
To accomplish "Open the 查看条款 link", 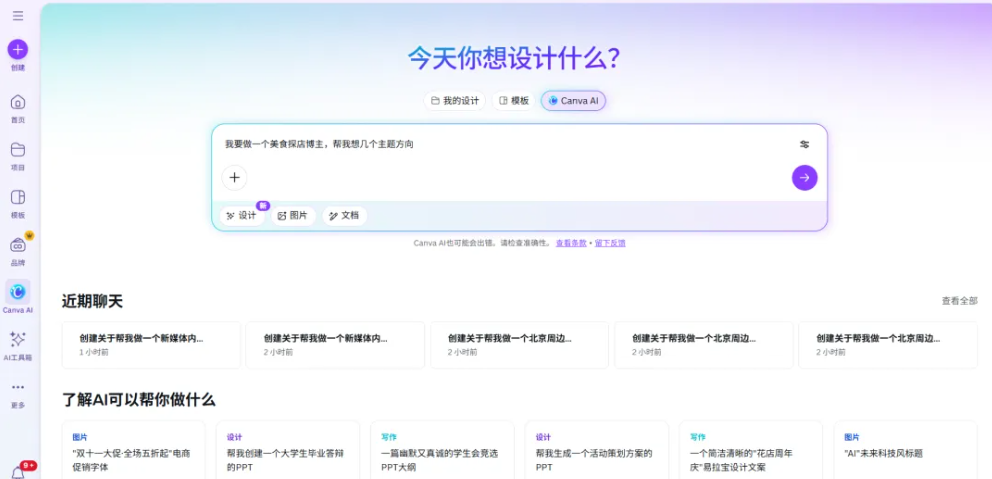I will click(x=571, y=243).
